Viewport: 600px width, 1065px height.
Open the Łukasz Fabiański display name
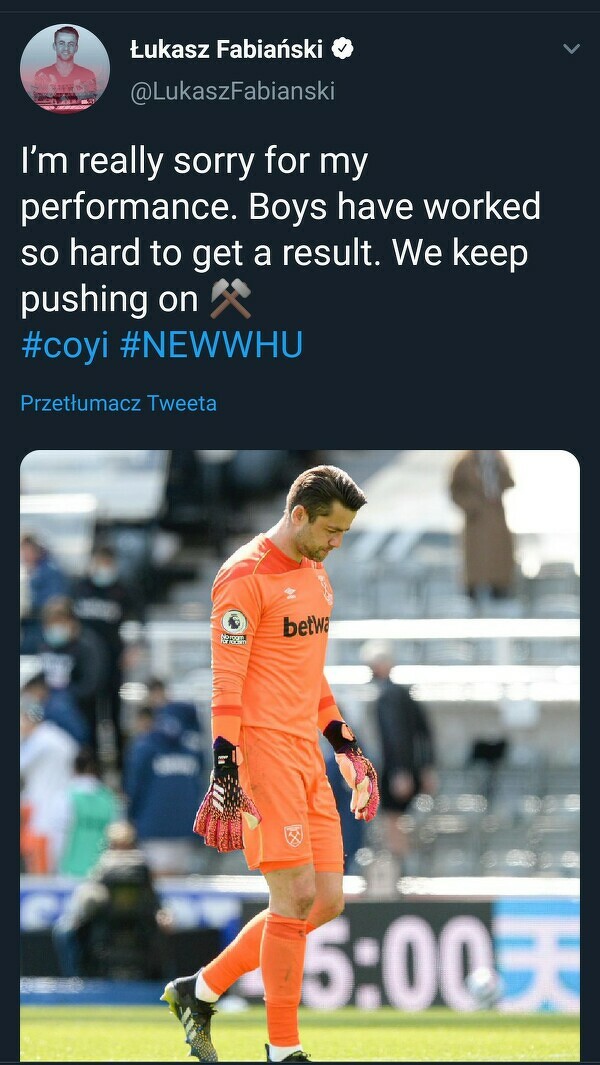click(229, 49)
